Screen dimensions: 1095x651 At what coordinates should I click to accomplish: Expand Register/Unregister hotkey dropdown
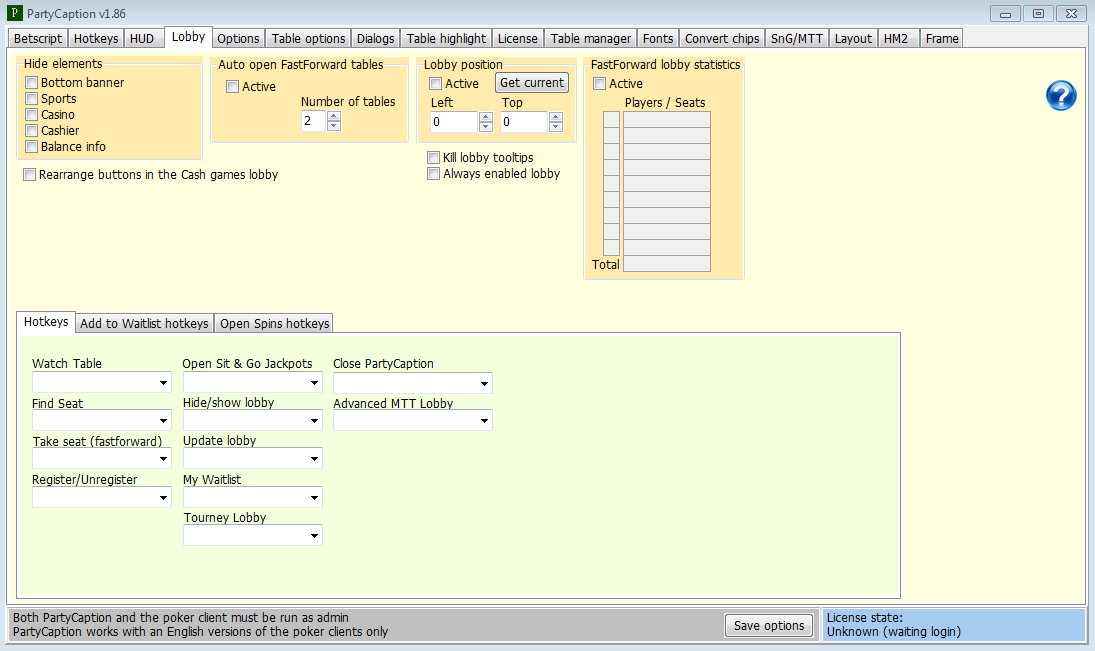coord(163,497)
